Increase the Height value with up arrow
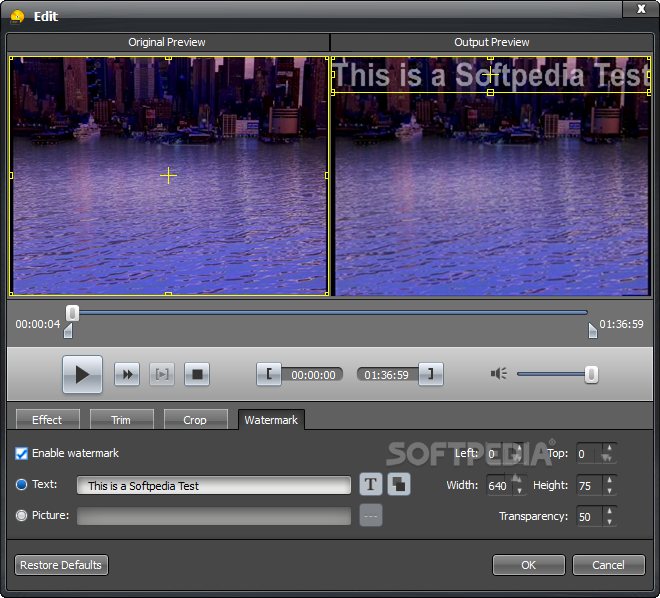660x598 pixels. point(609,480)
